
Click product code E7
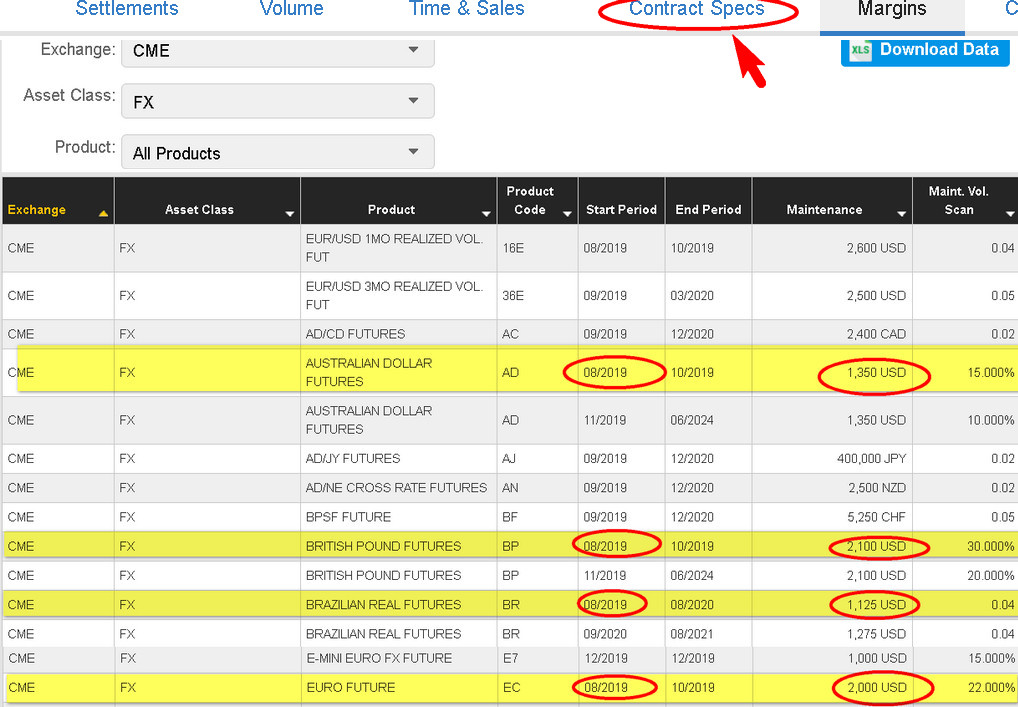click(x=510, y=658)
